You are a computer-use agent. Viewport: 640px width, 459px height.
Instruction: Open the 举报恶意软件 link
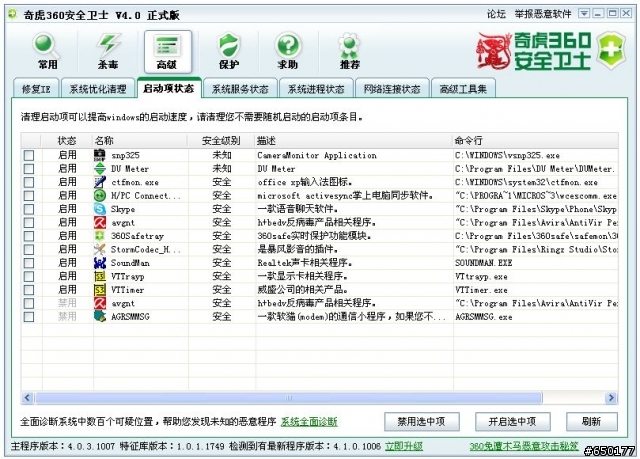[543, 14]
